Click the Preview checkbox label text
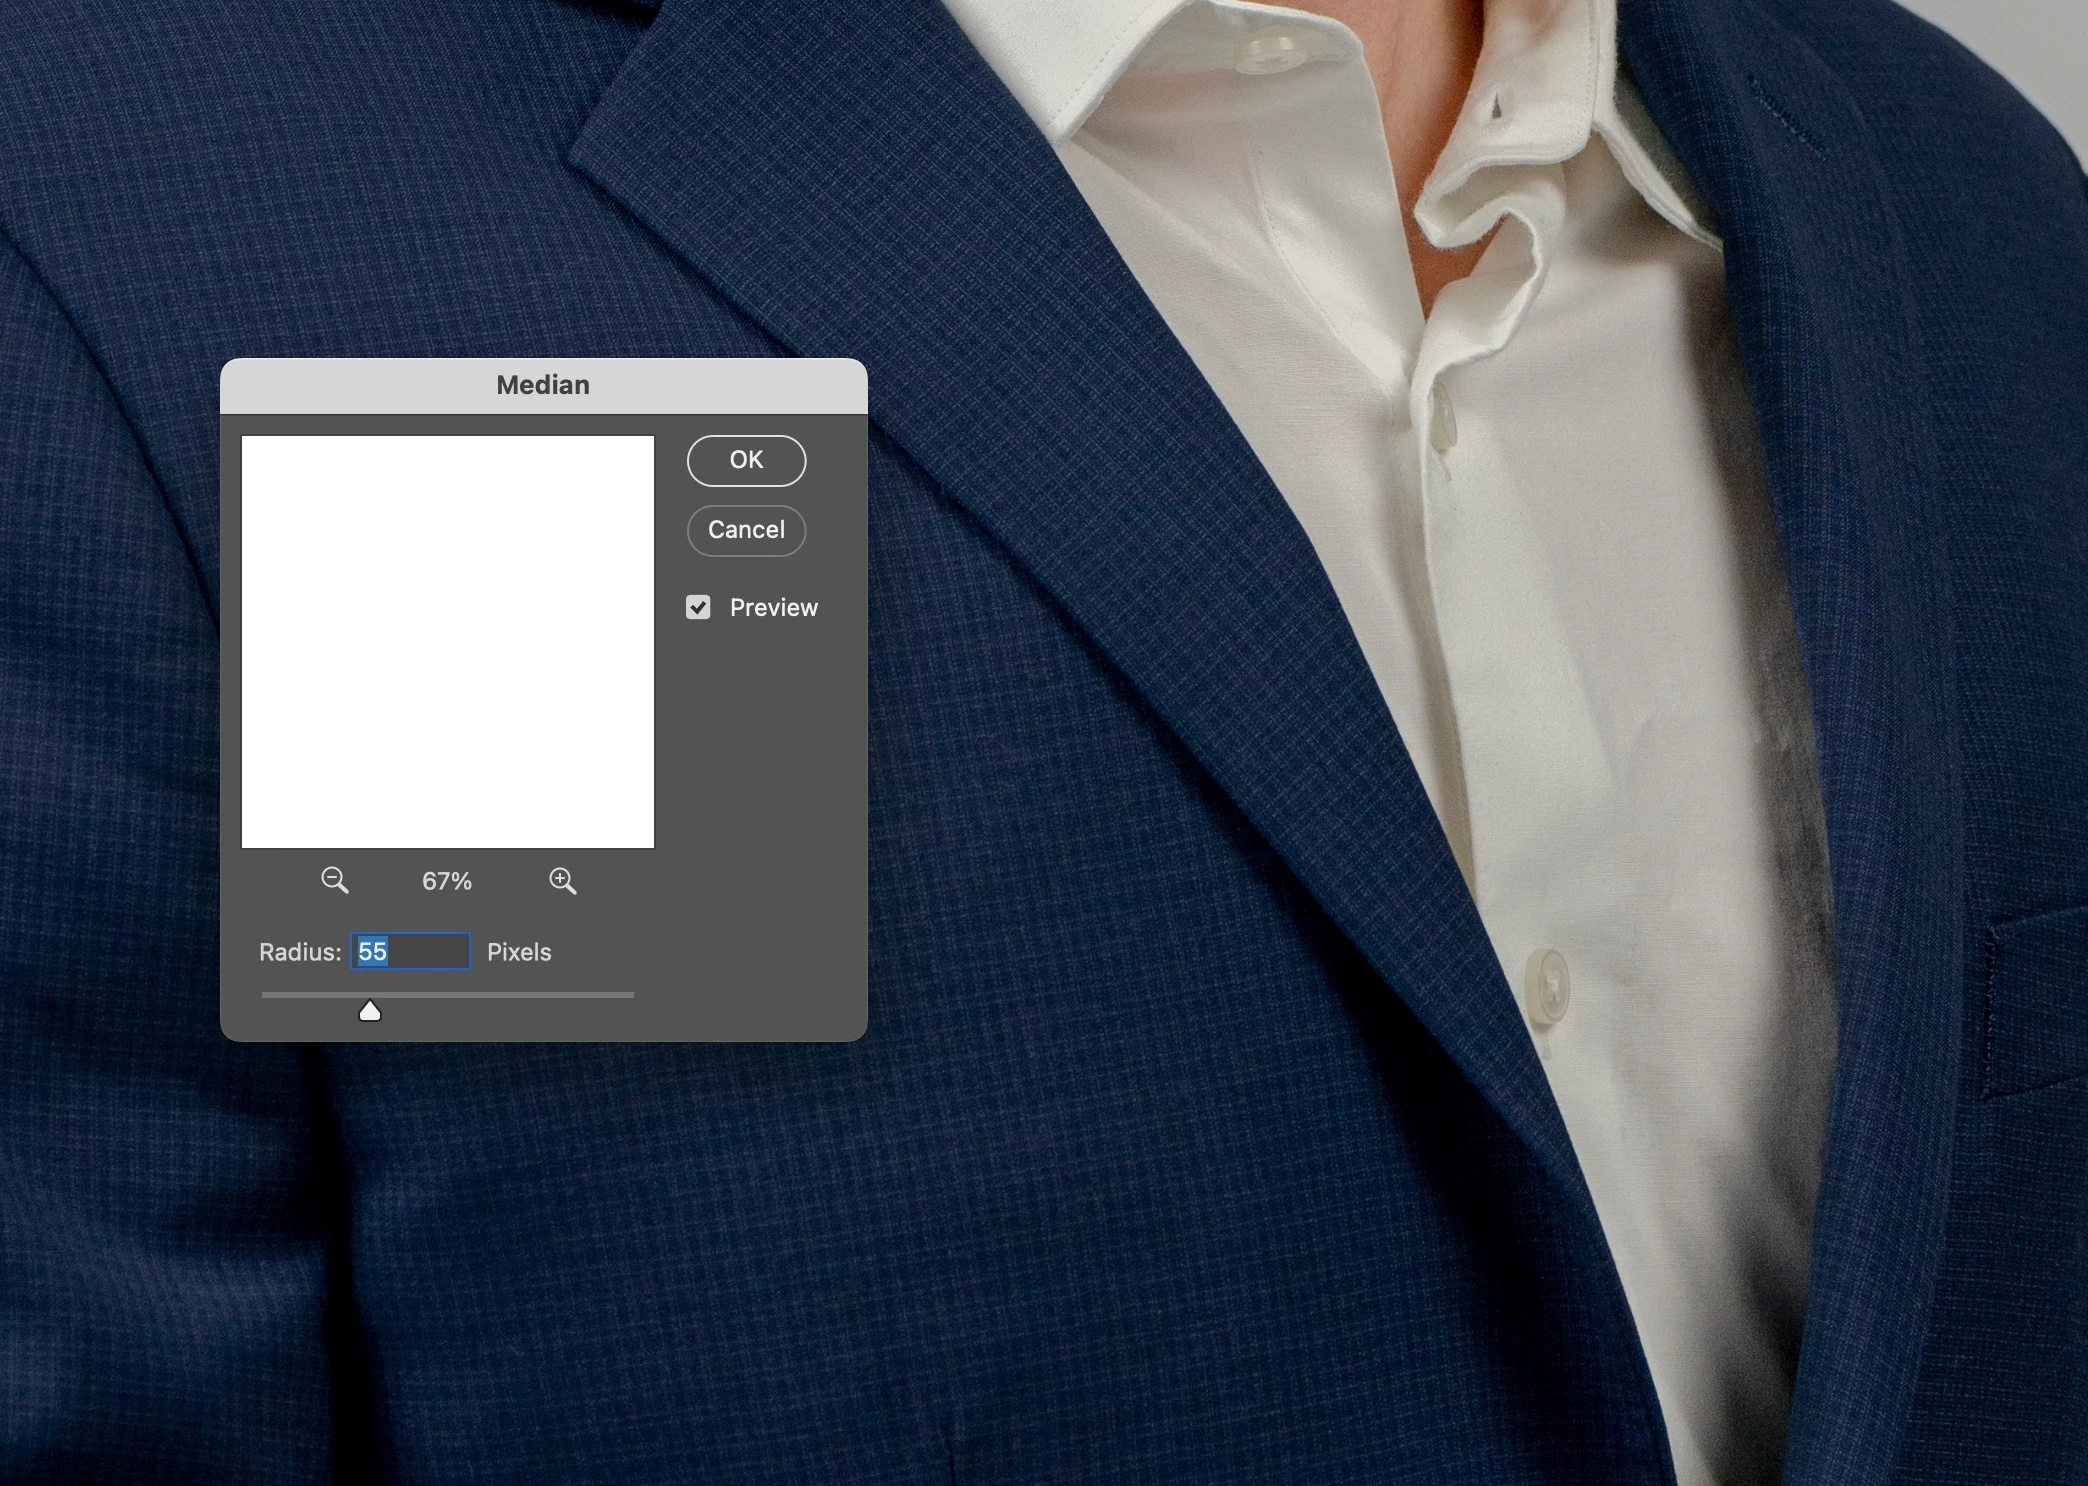The image size is (2088, 1486). pos(773,607)
